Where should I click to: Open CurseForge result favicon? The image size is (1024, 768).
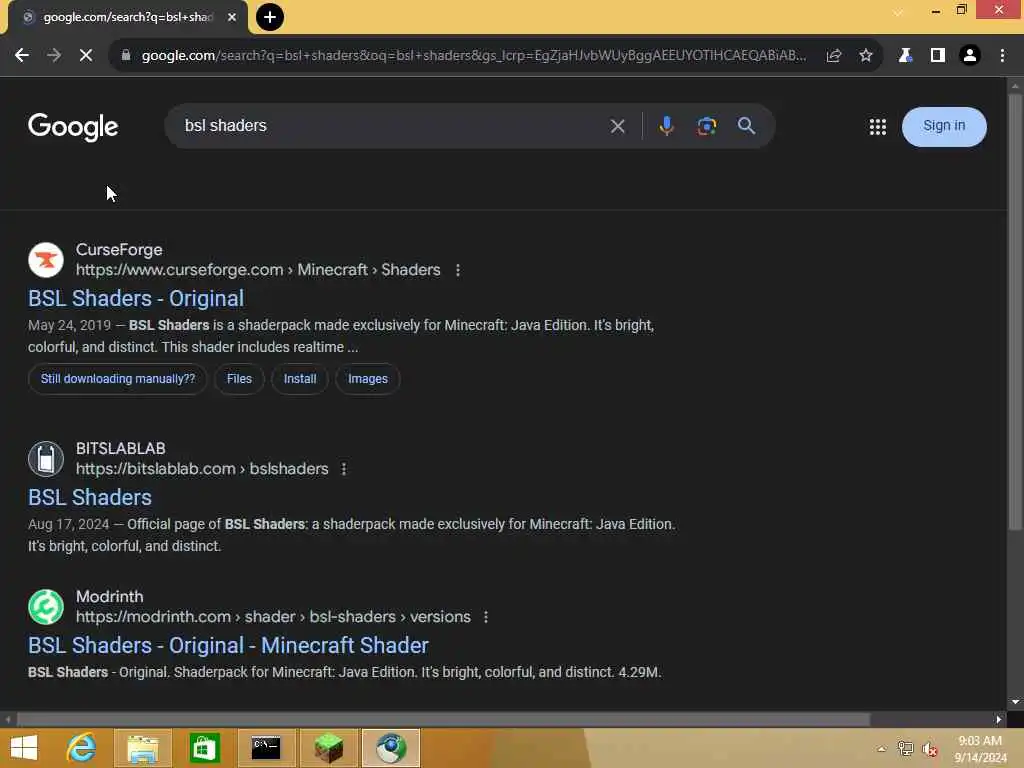click(x=46, y=260)
